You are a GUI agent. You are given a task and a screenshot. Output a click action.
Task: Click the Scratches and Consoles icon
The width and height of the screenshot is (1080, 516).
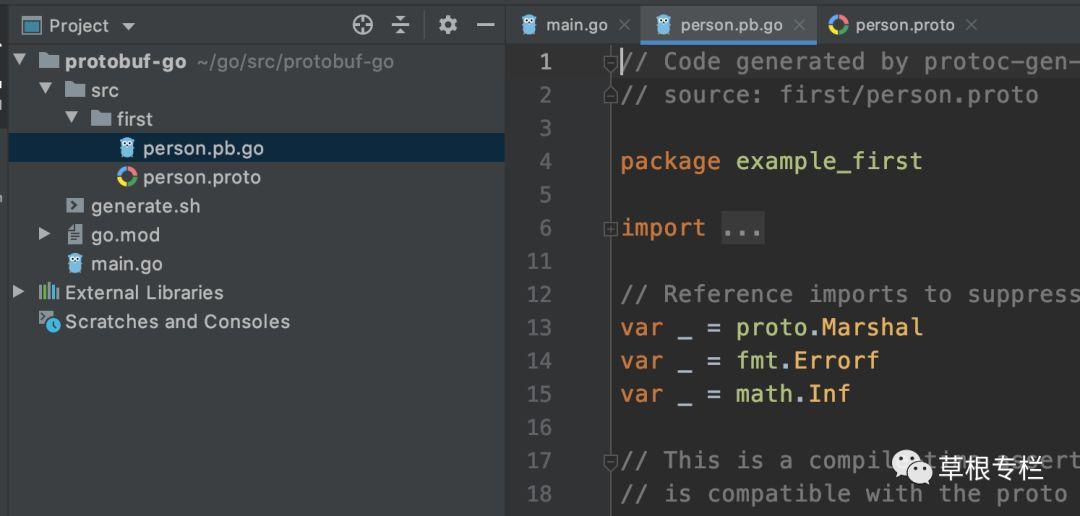click(50, 321)
